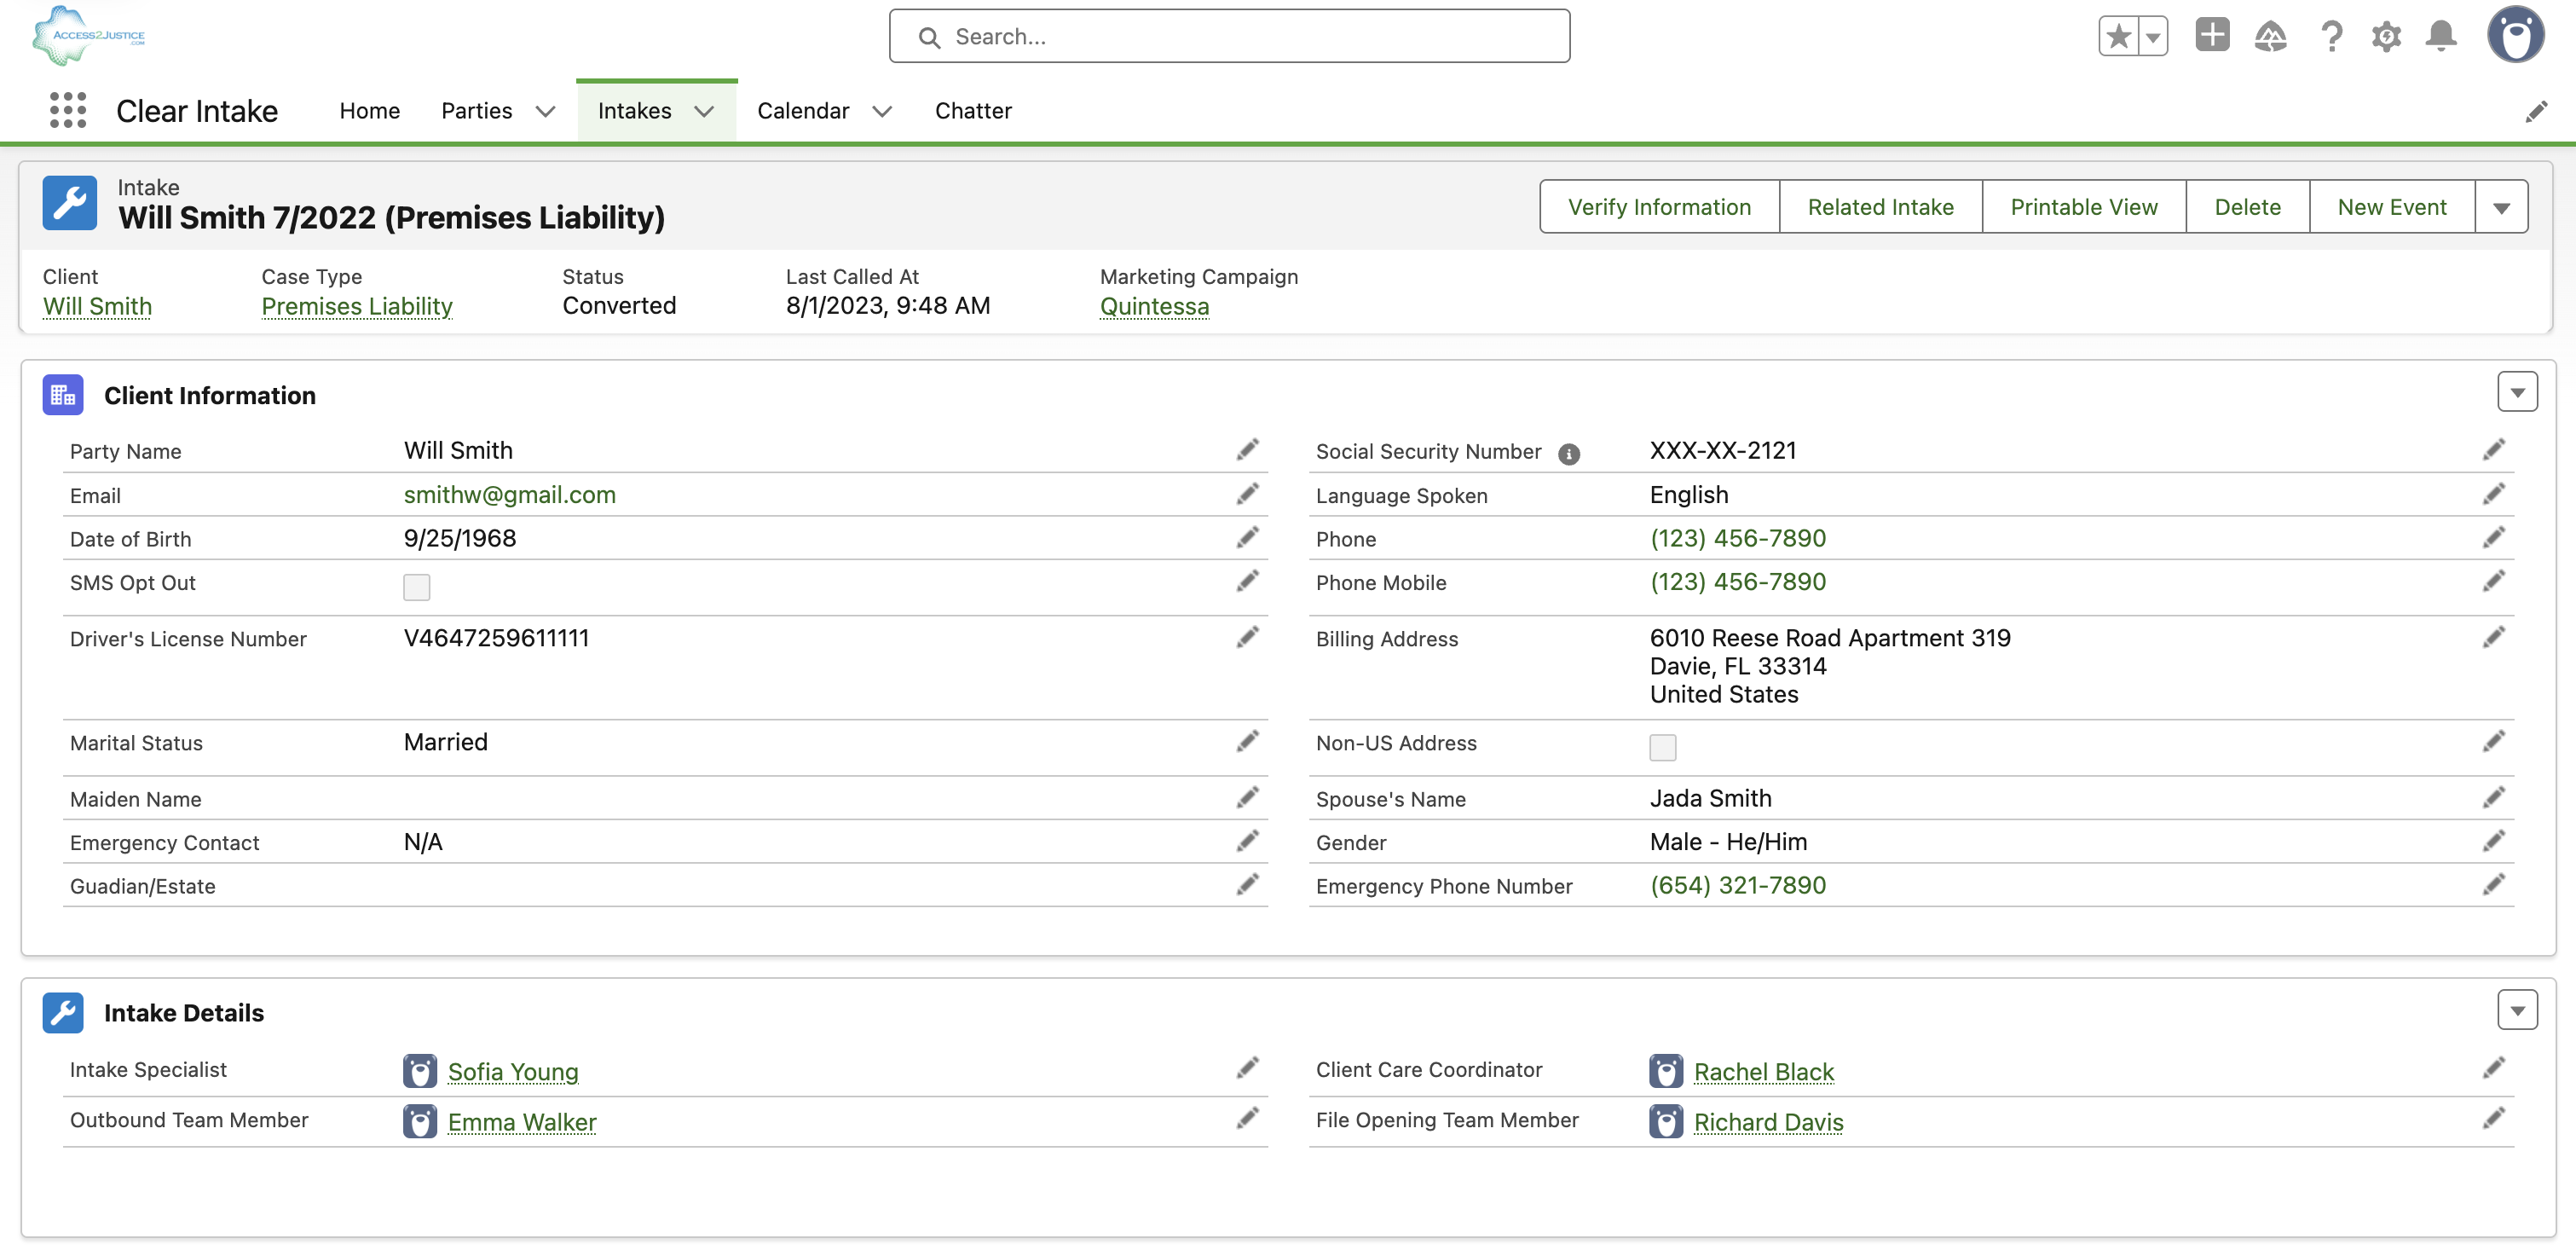Edit the Intake Specialist field

(x=1247, y=1068)
